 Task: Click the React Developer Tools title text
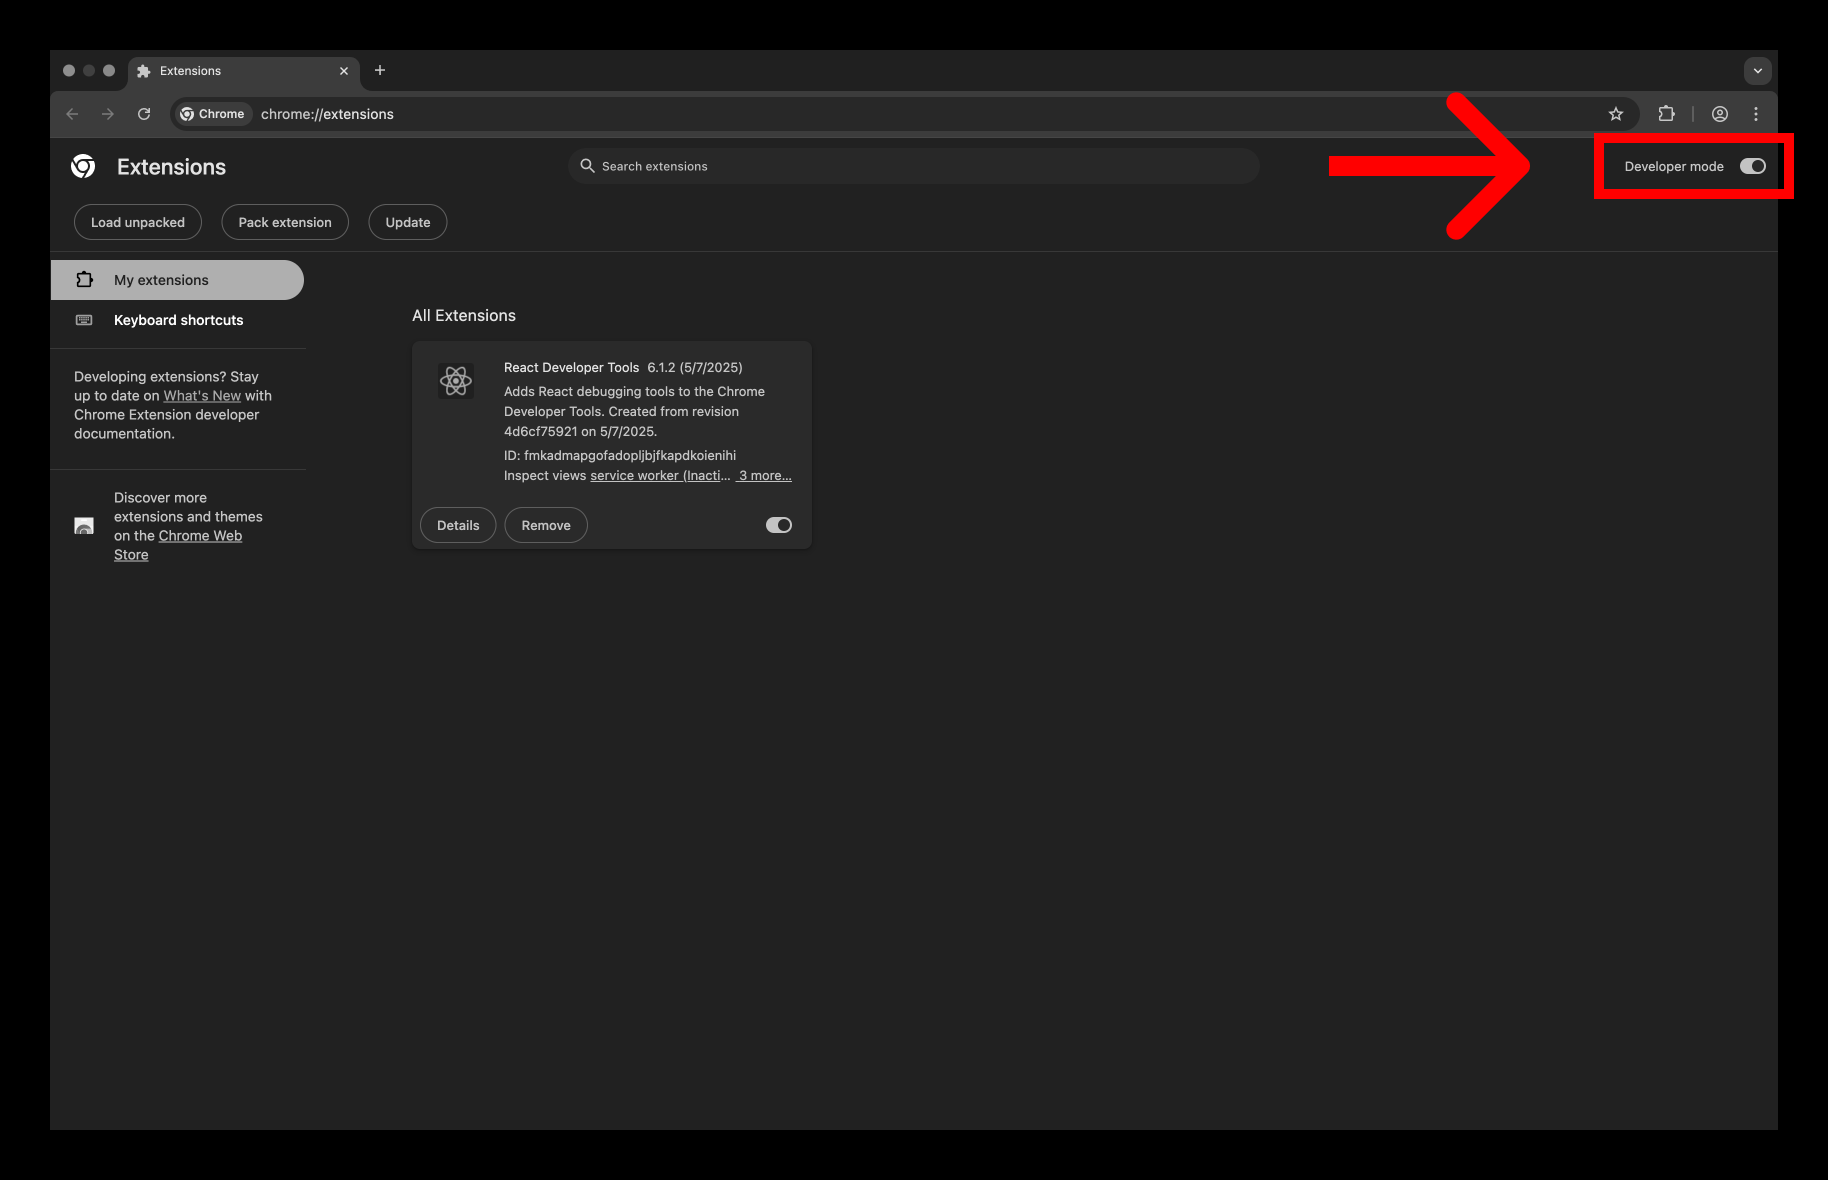coord(571,368)
